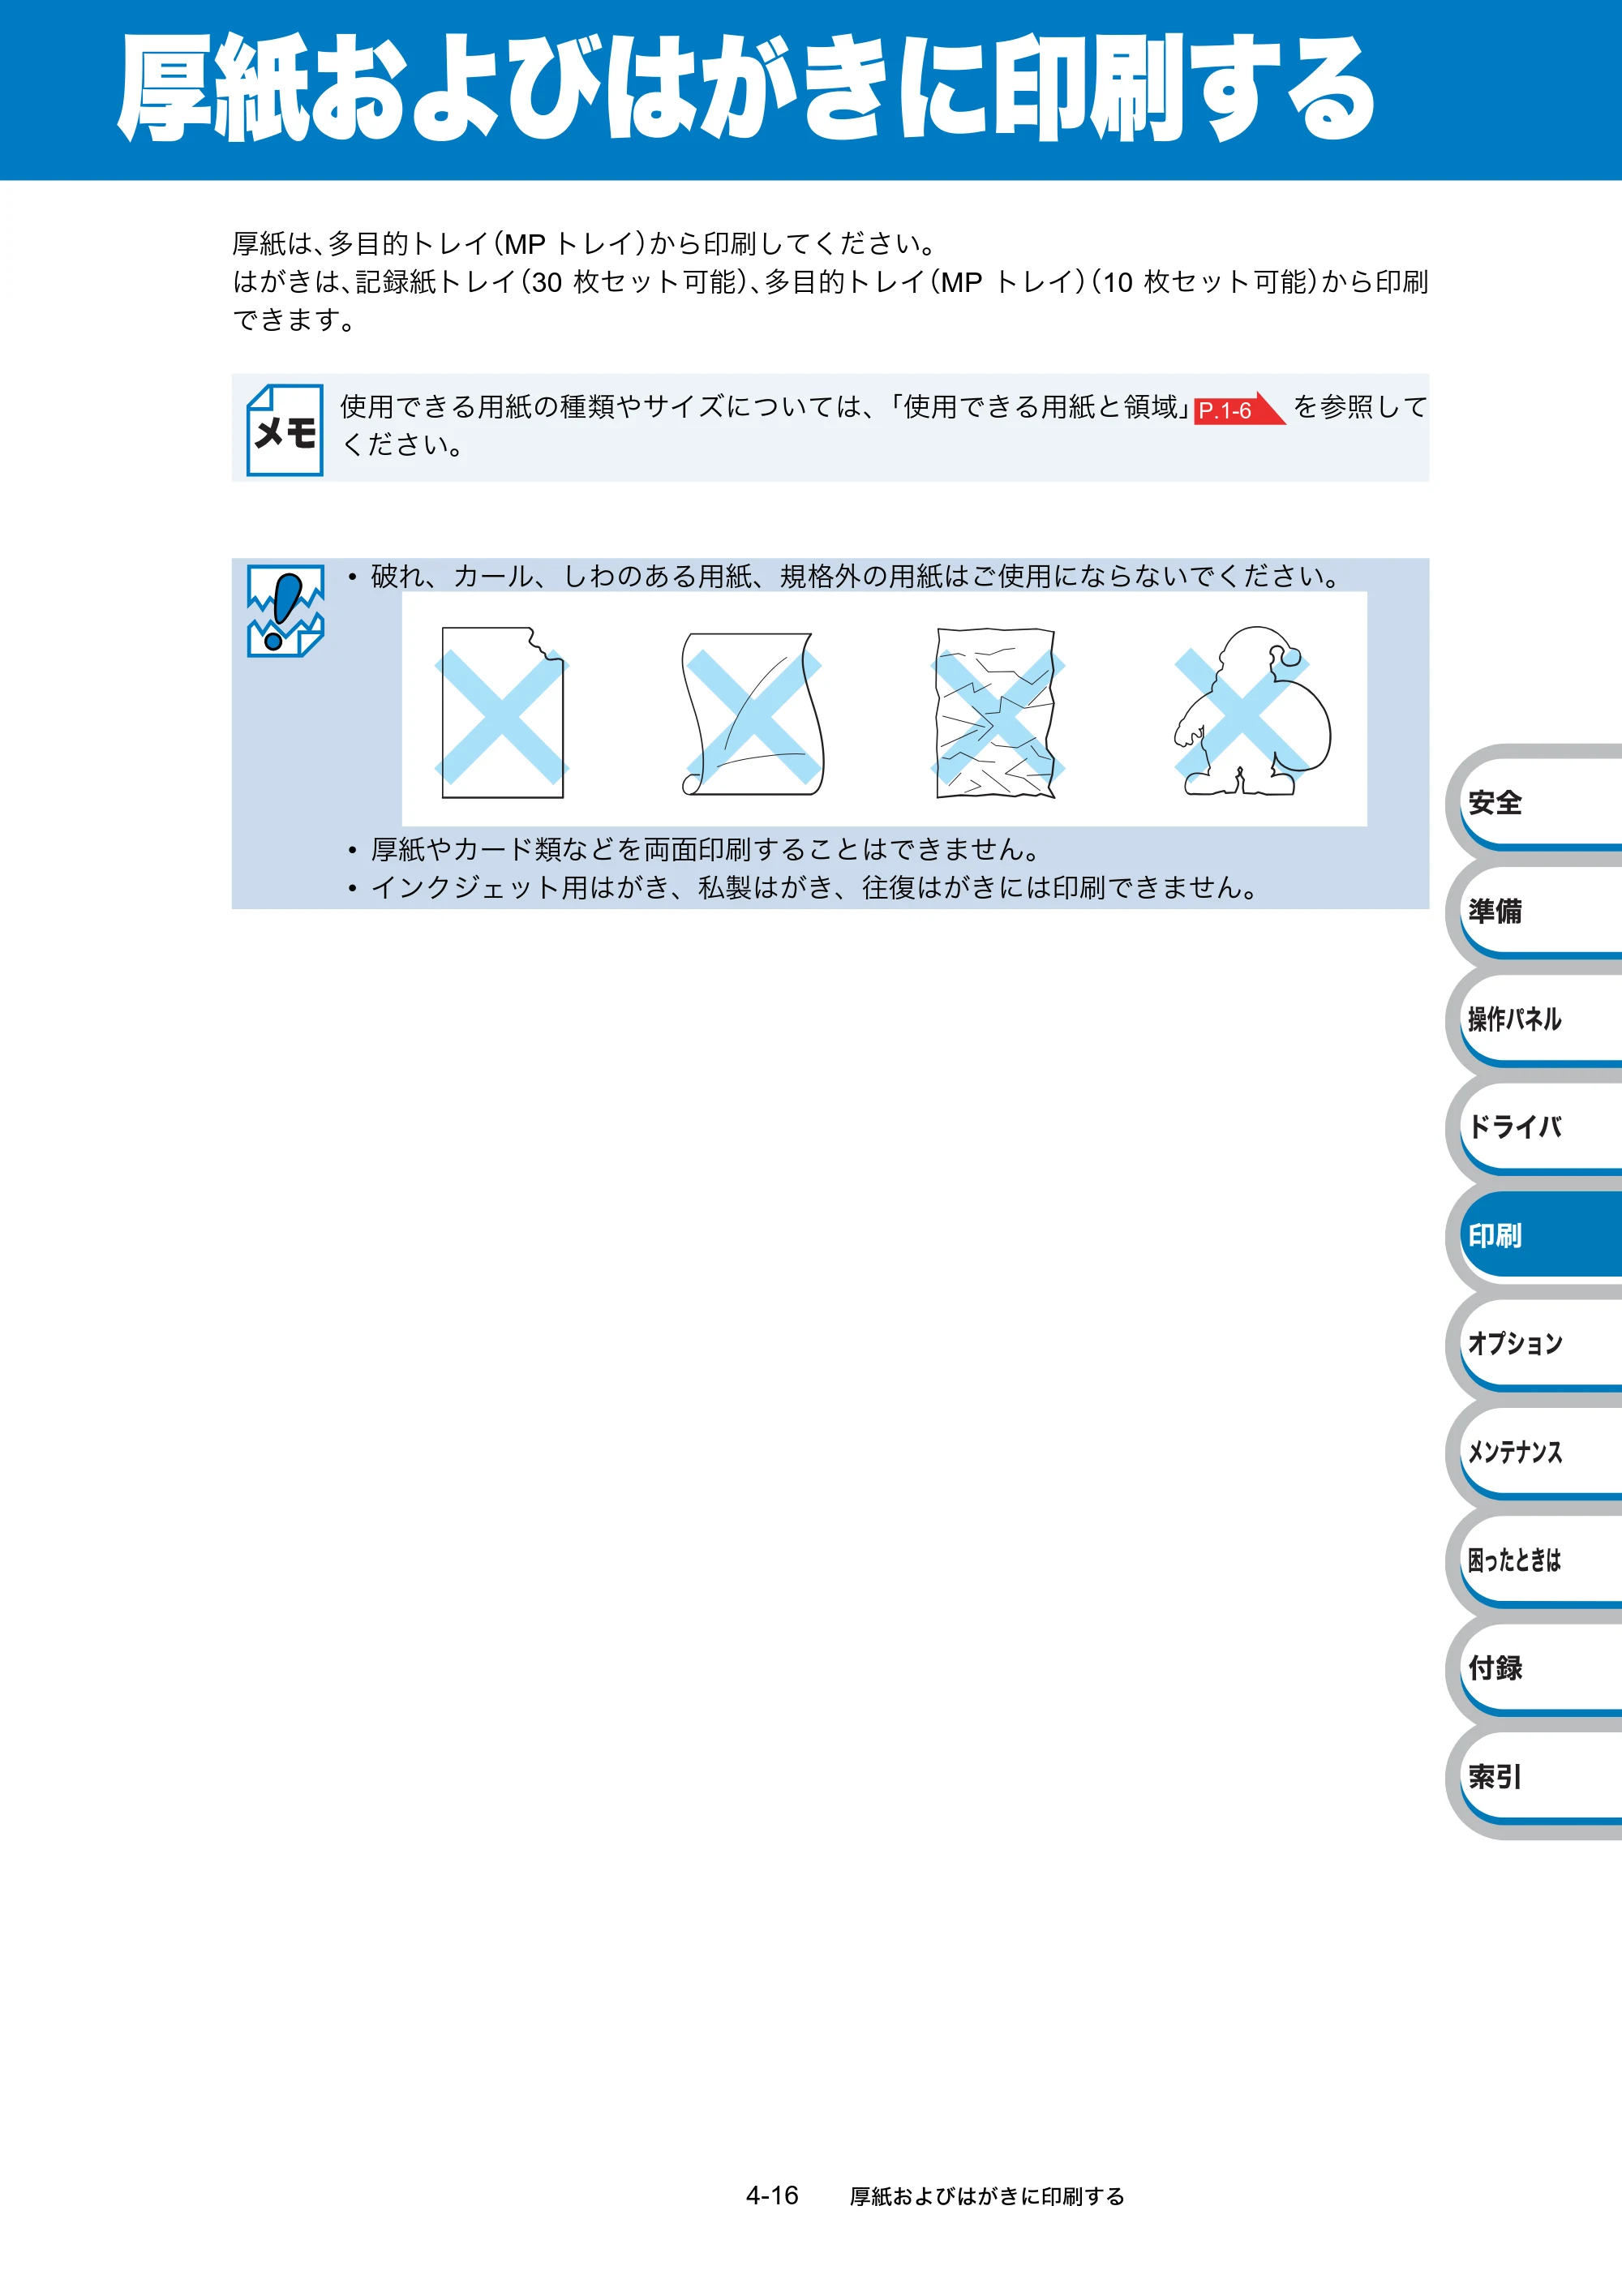Click the メモ note icon
This screenshot has height=2296, width=1622.
[x=285, y=430]
